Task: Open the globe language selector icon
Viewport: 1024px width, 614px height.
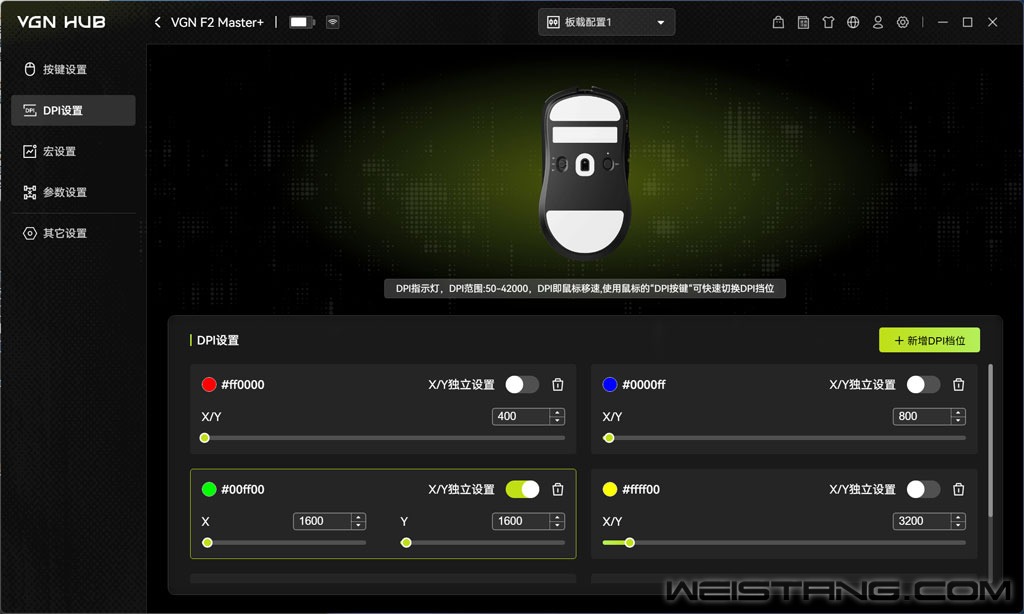Action: (x=853, y=22)
